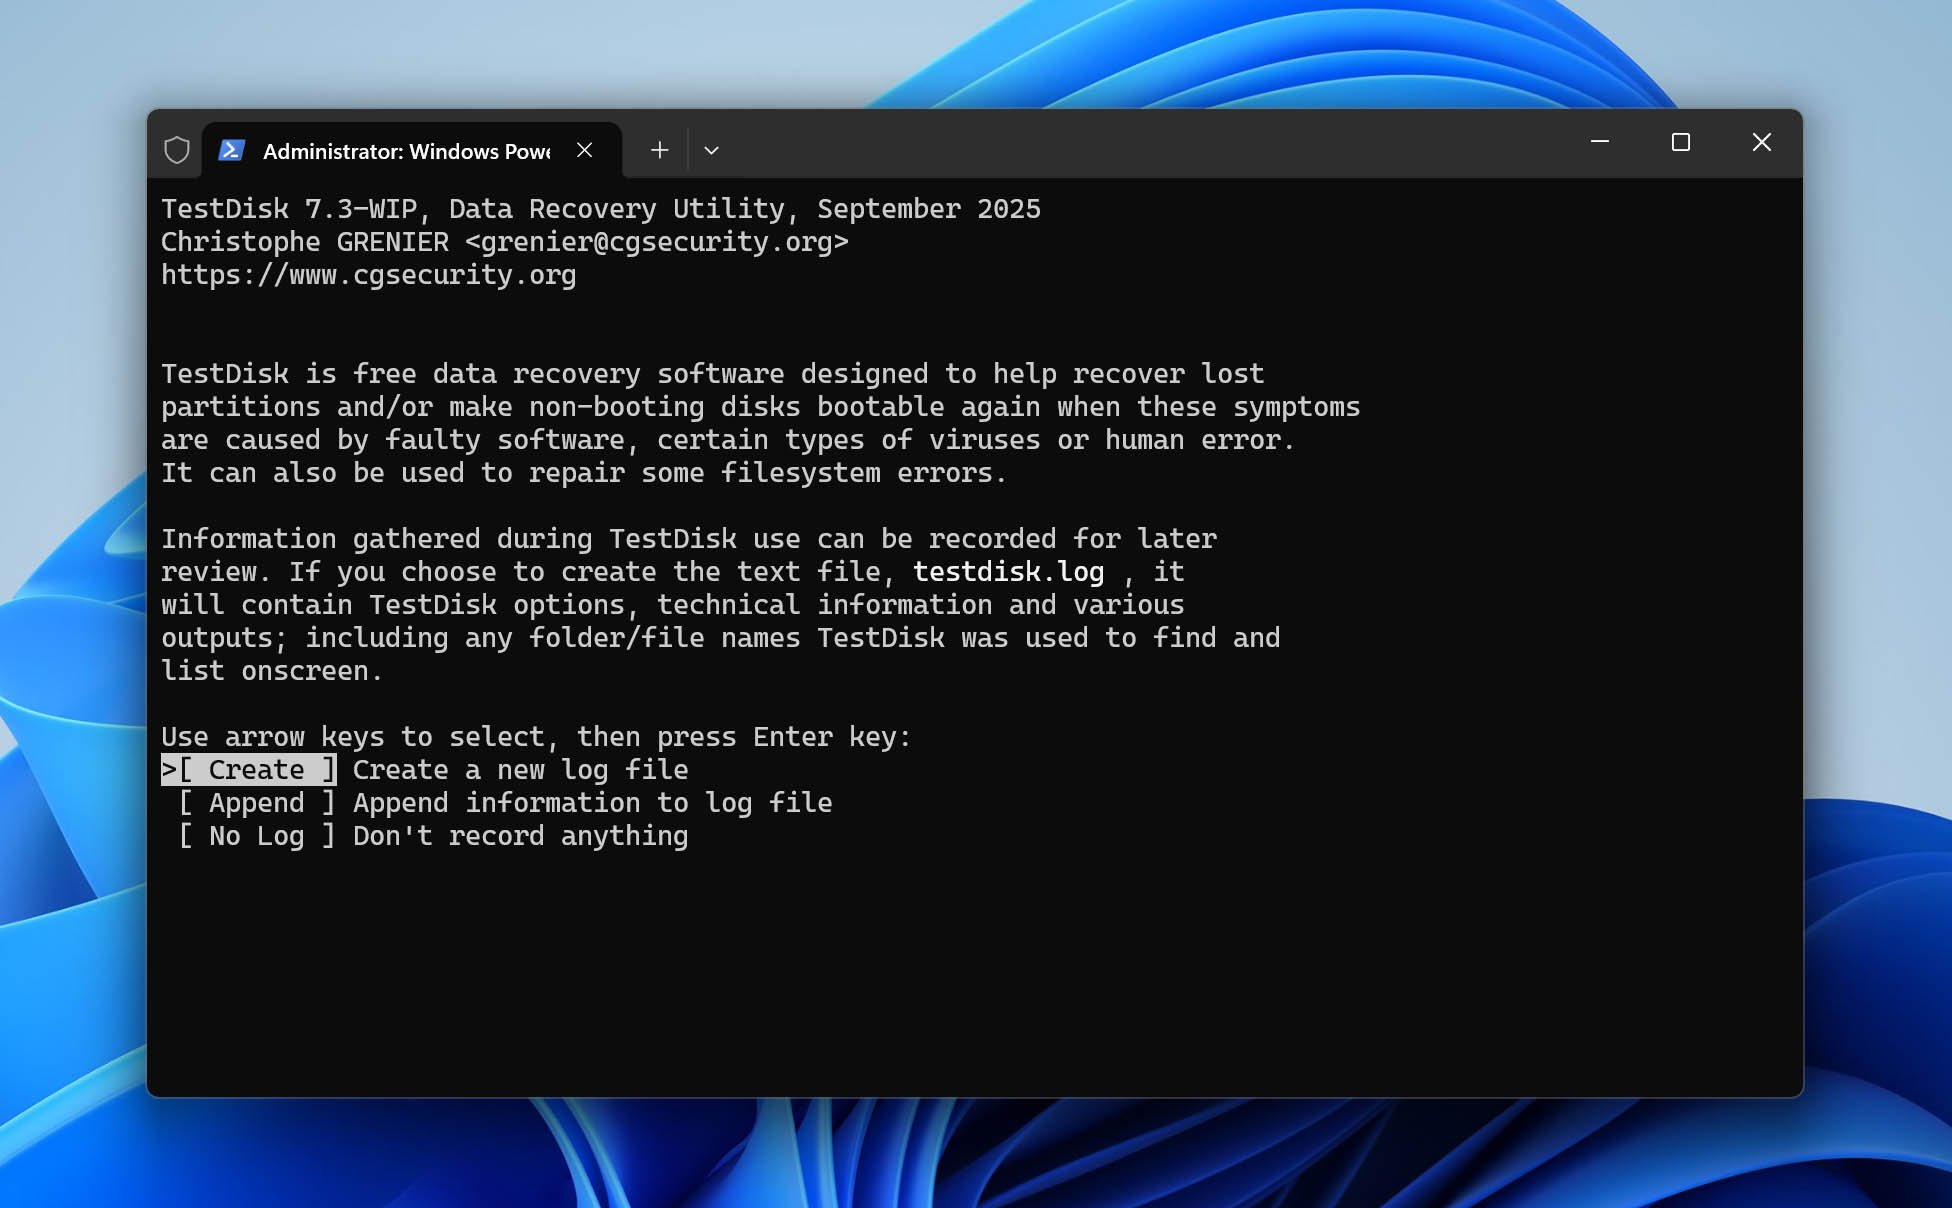Viewport: 1952px width, 1208px height.
Task: Click the text 'Append information to log file'
Action: click(593, 803)
